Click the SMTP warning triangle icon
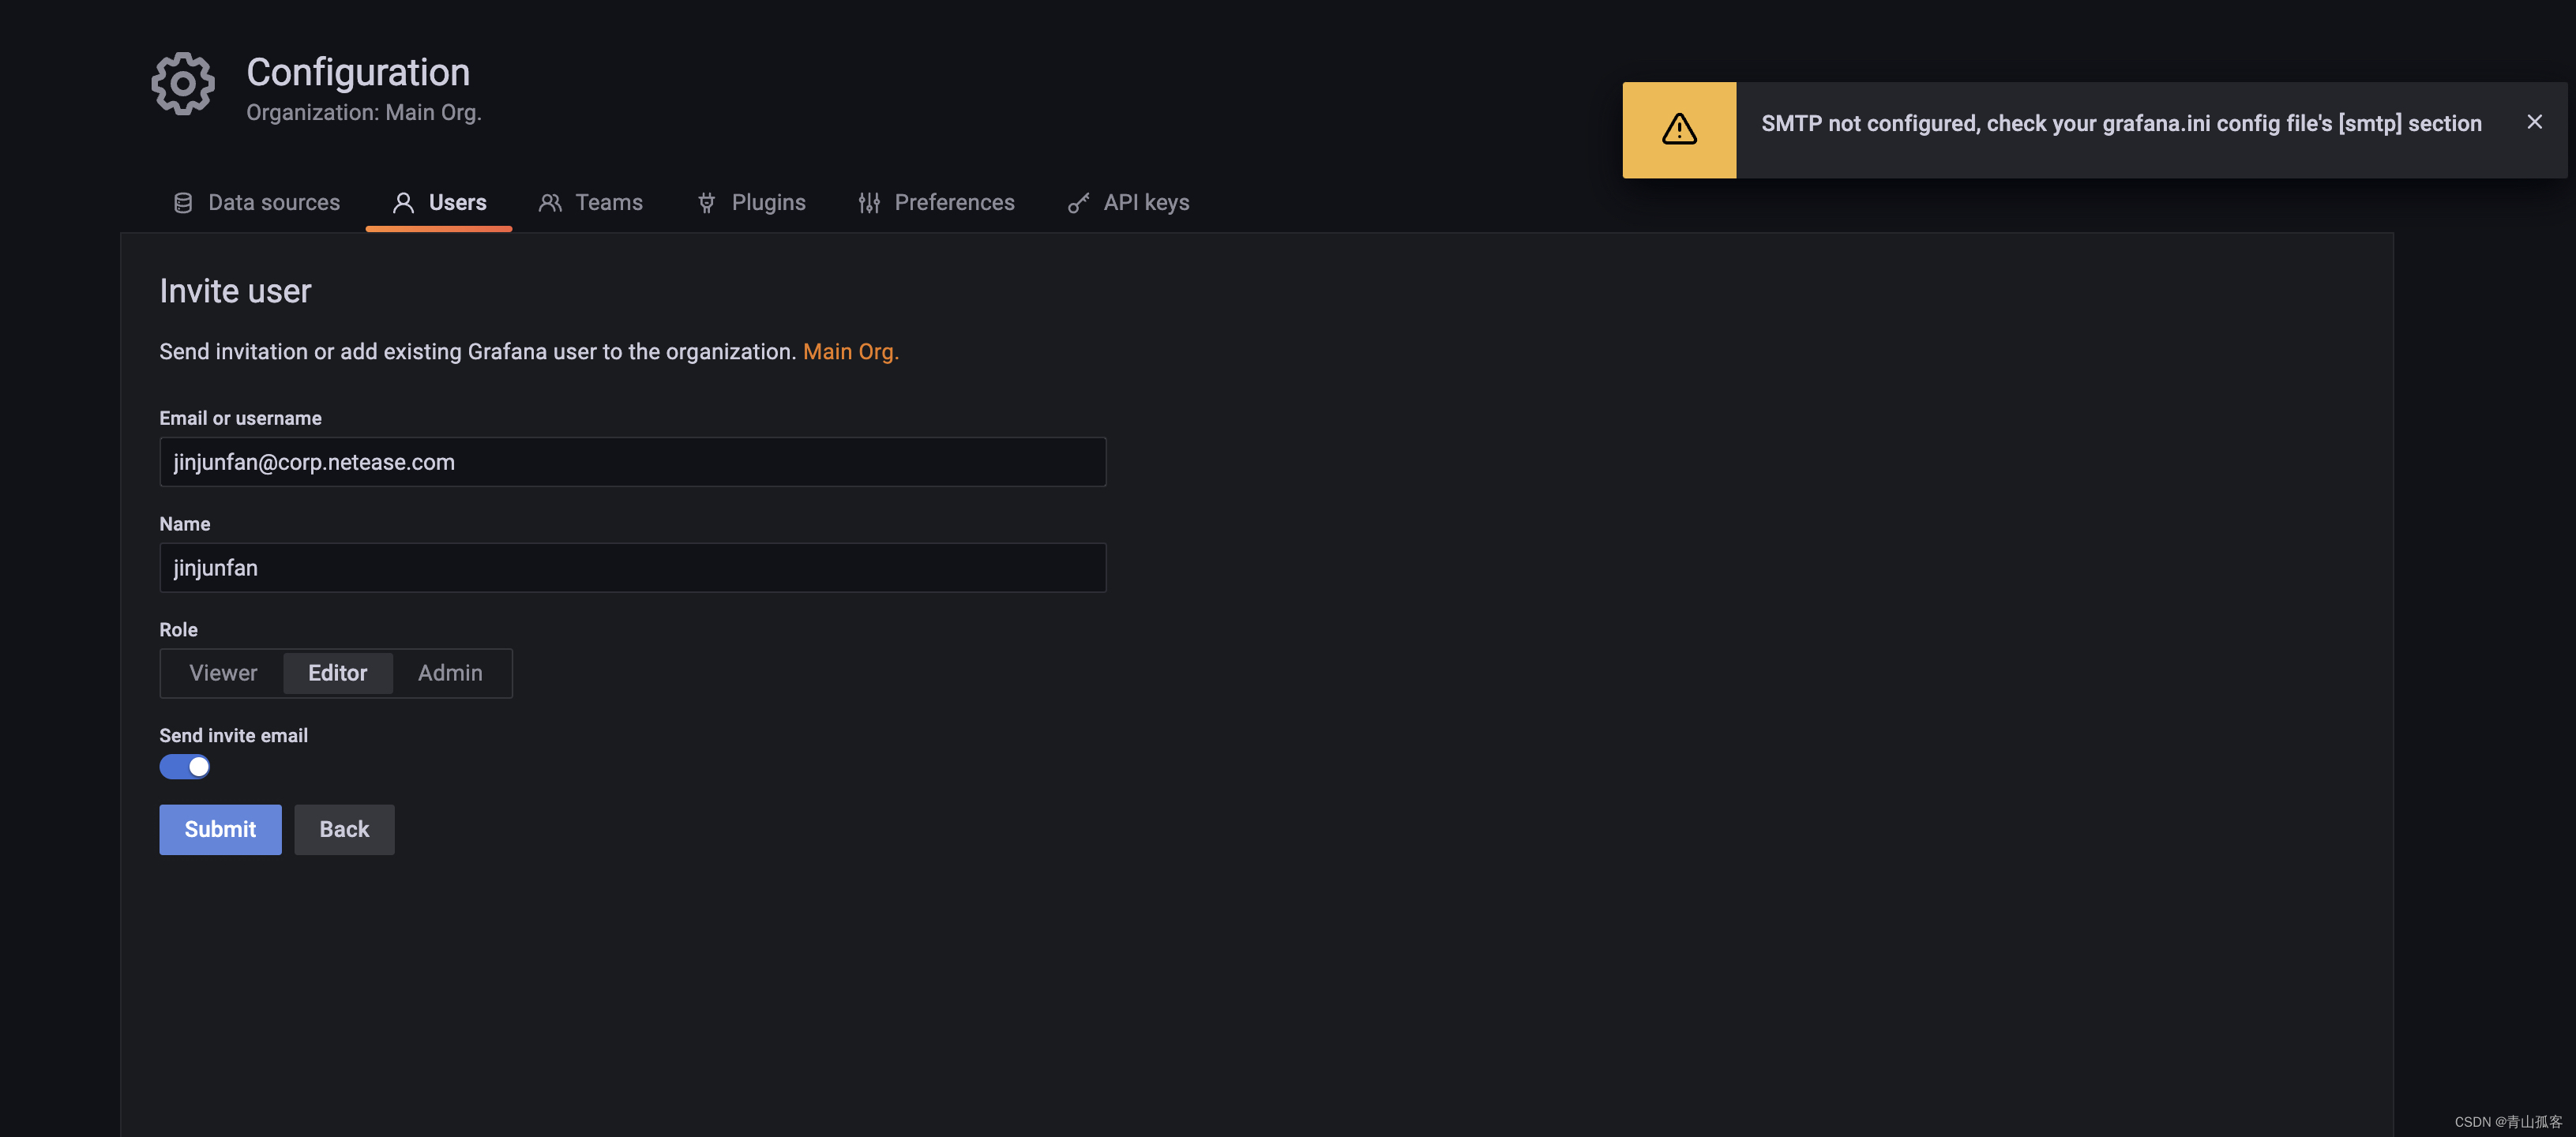2576x1137 pixels. click(x=1679, y=129)
